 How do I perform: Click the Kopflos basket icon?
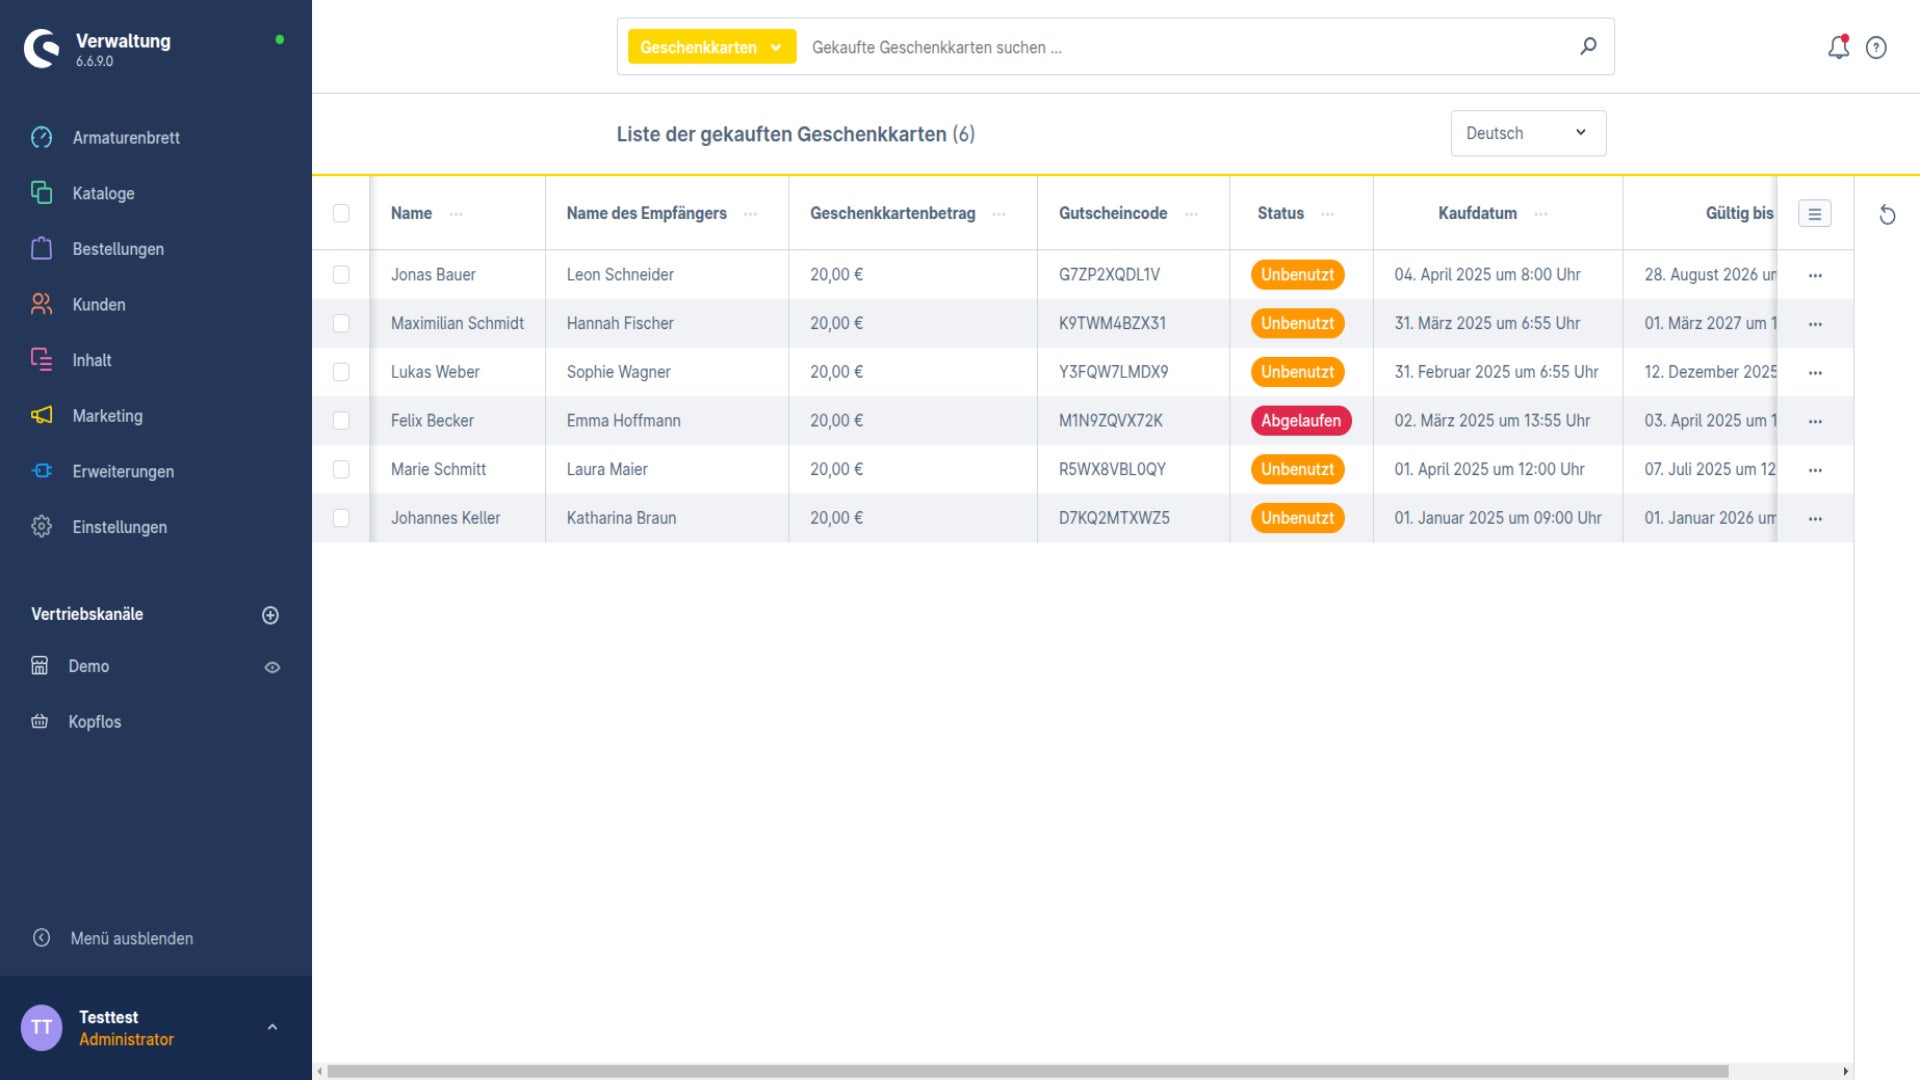coord(40,721)
